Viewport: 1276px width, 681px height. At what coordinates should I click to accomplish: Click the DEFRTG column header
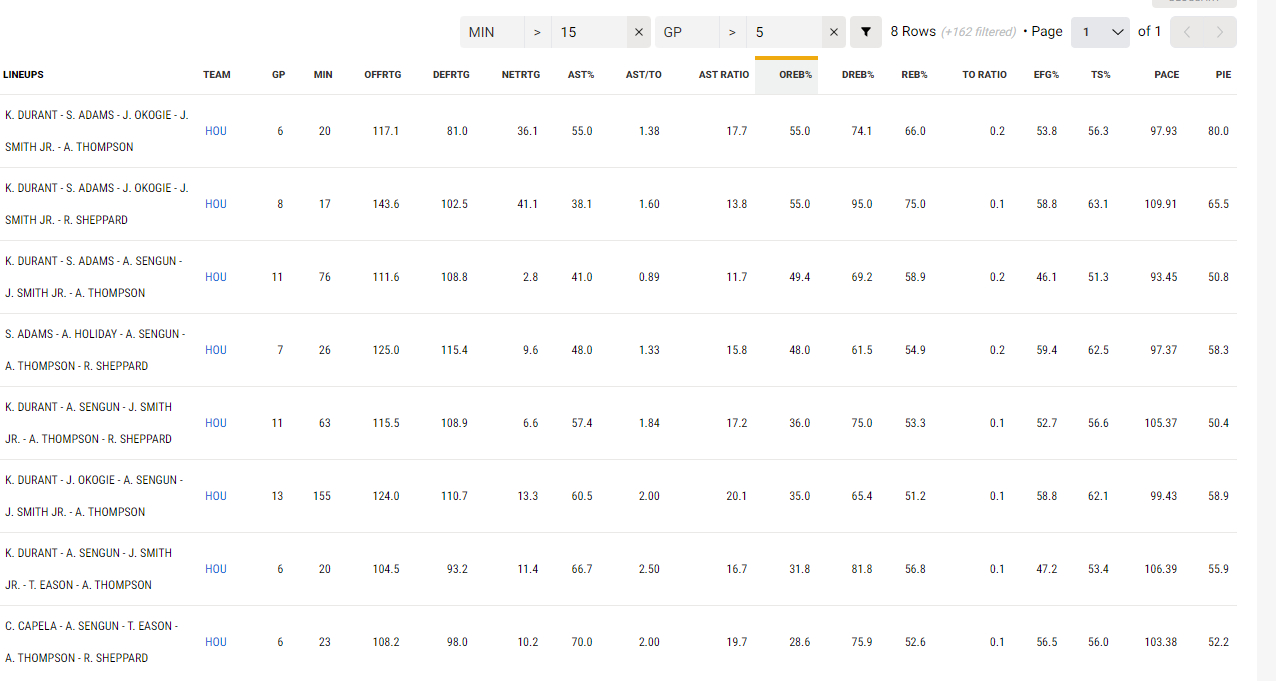[450, 75]
